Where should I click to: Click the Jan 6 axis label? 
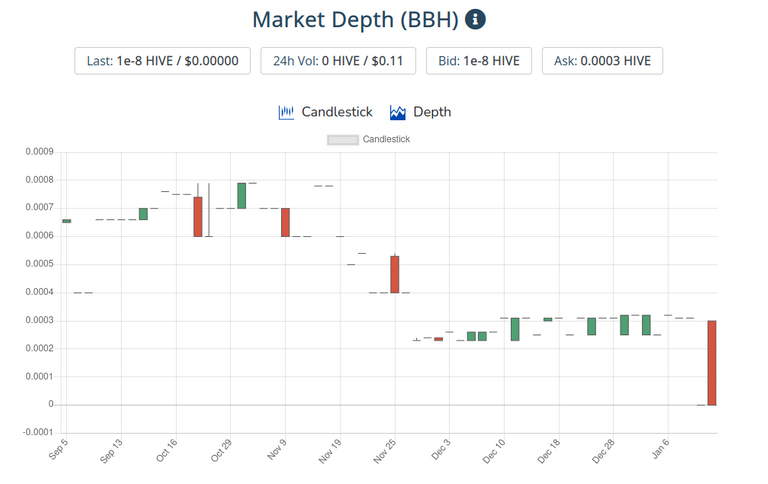click(660, 449)
